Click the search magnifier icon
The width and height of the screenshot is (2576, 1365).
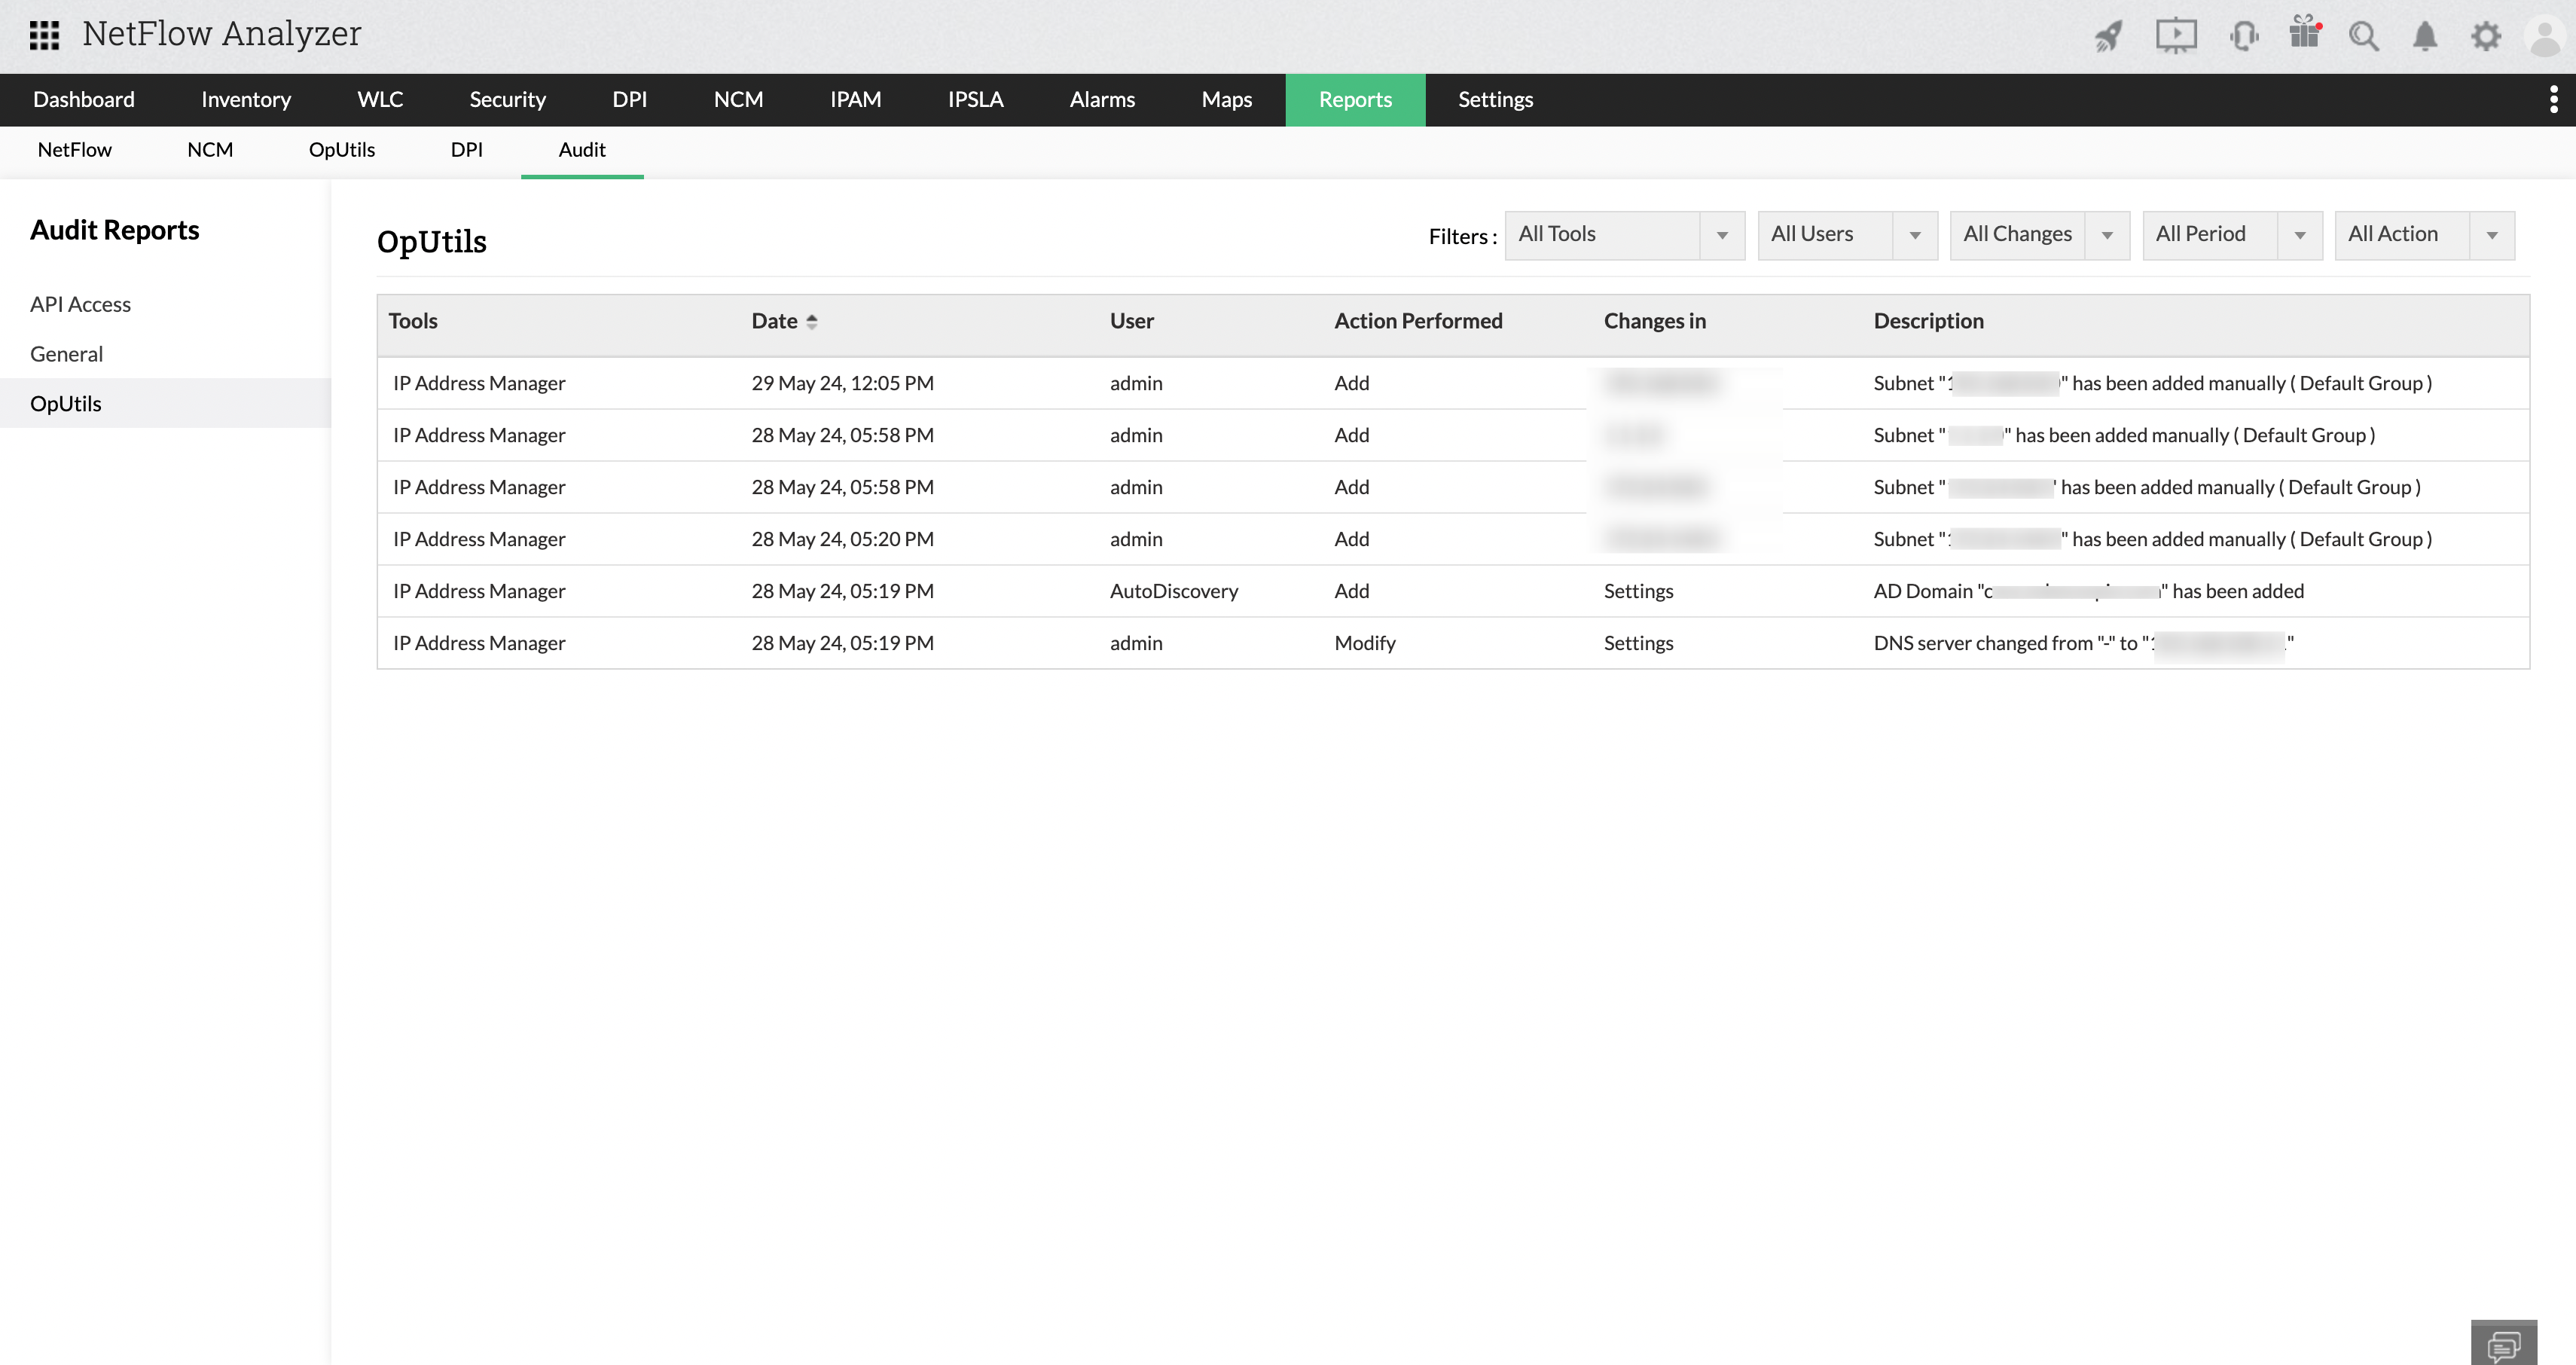(2364, 36)
